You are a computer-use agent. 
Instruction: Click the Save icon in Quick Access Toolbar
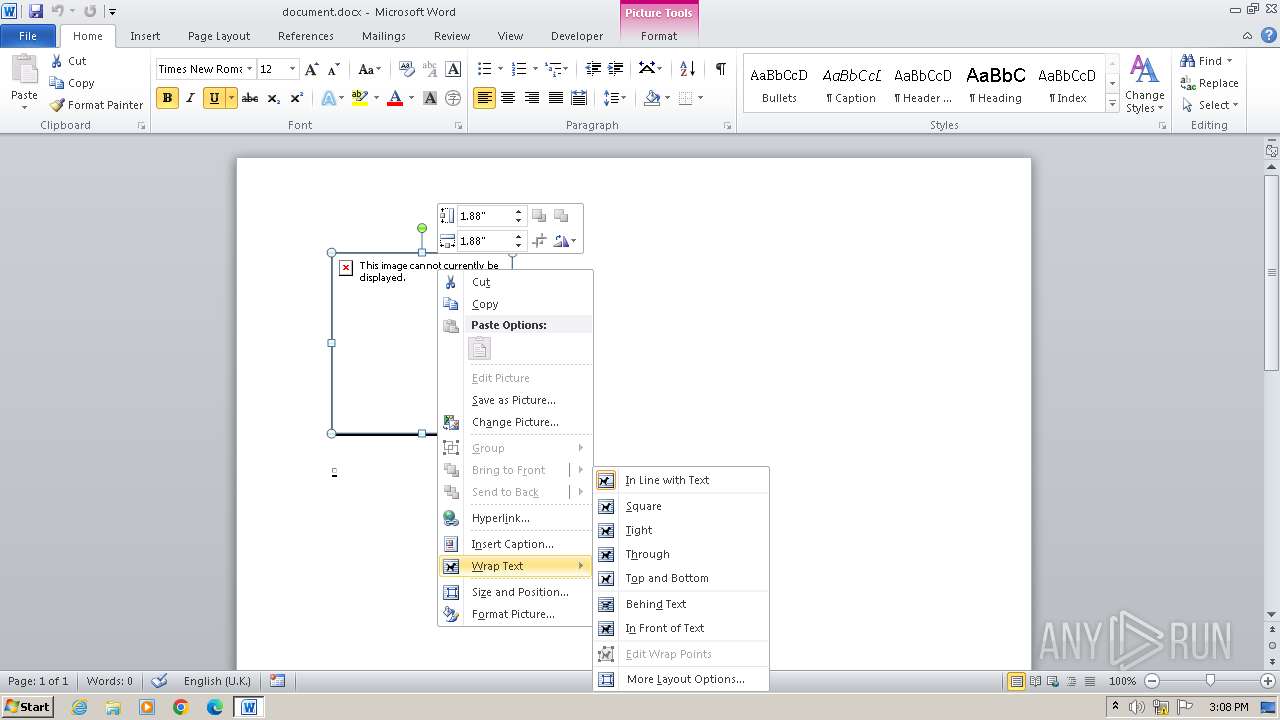point(36,12)
